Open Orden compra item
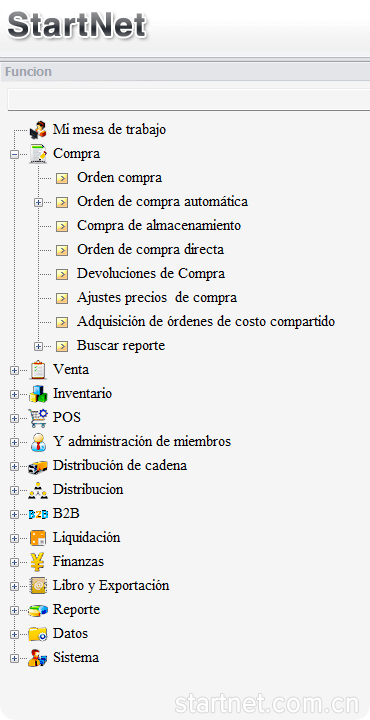The height and width of the screenshot is (720, 370). click(119, 177)
